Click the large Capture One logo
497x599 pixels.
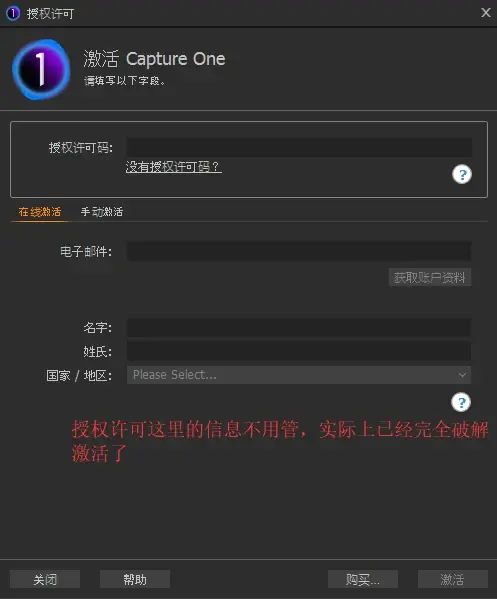pos(41,70)
